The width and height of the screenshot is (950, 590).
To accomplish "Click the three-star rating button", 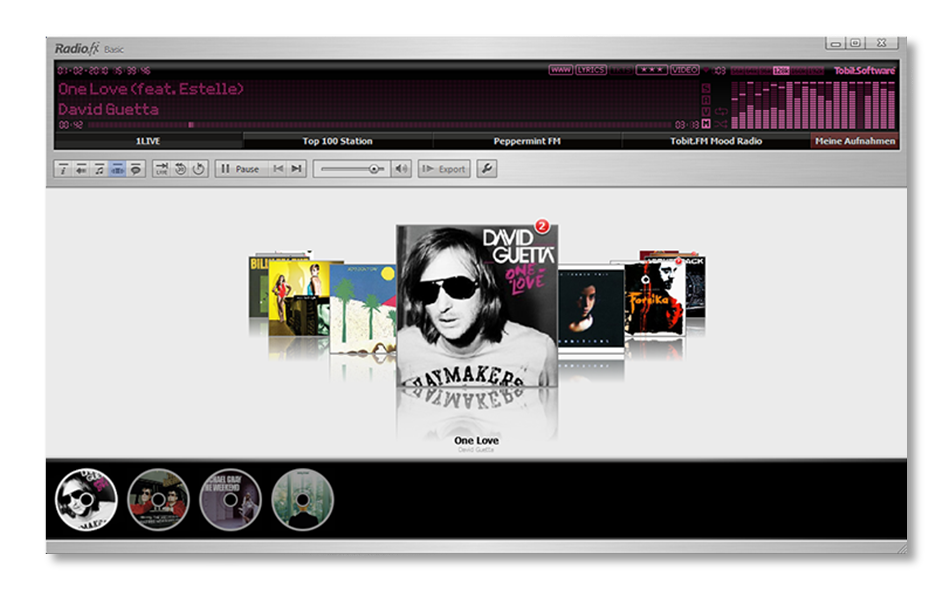I will point(651,70).
